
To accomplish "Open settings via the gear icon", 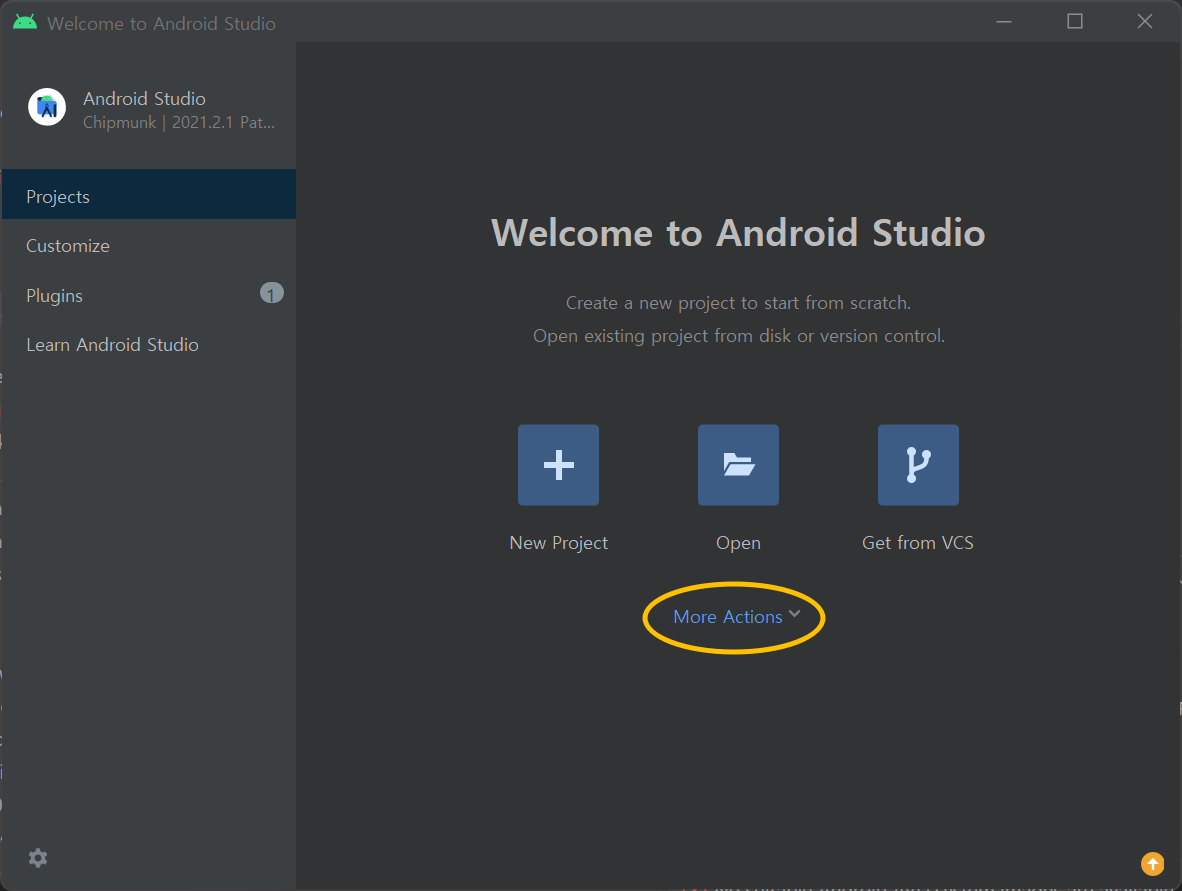I will [x=38, y=858].
